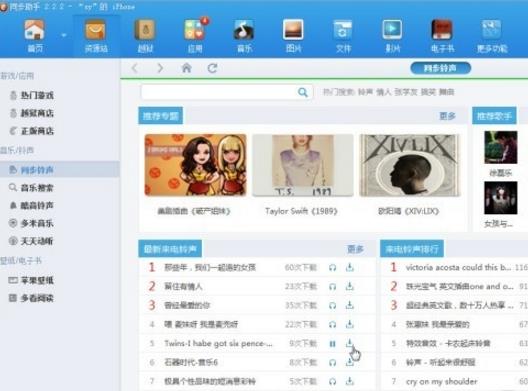The width and height of the screenshot is (528, 391).
Task: Select 同步铃声 in the sidebar
Action: point(60,169)
